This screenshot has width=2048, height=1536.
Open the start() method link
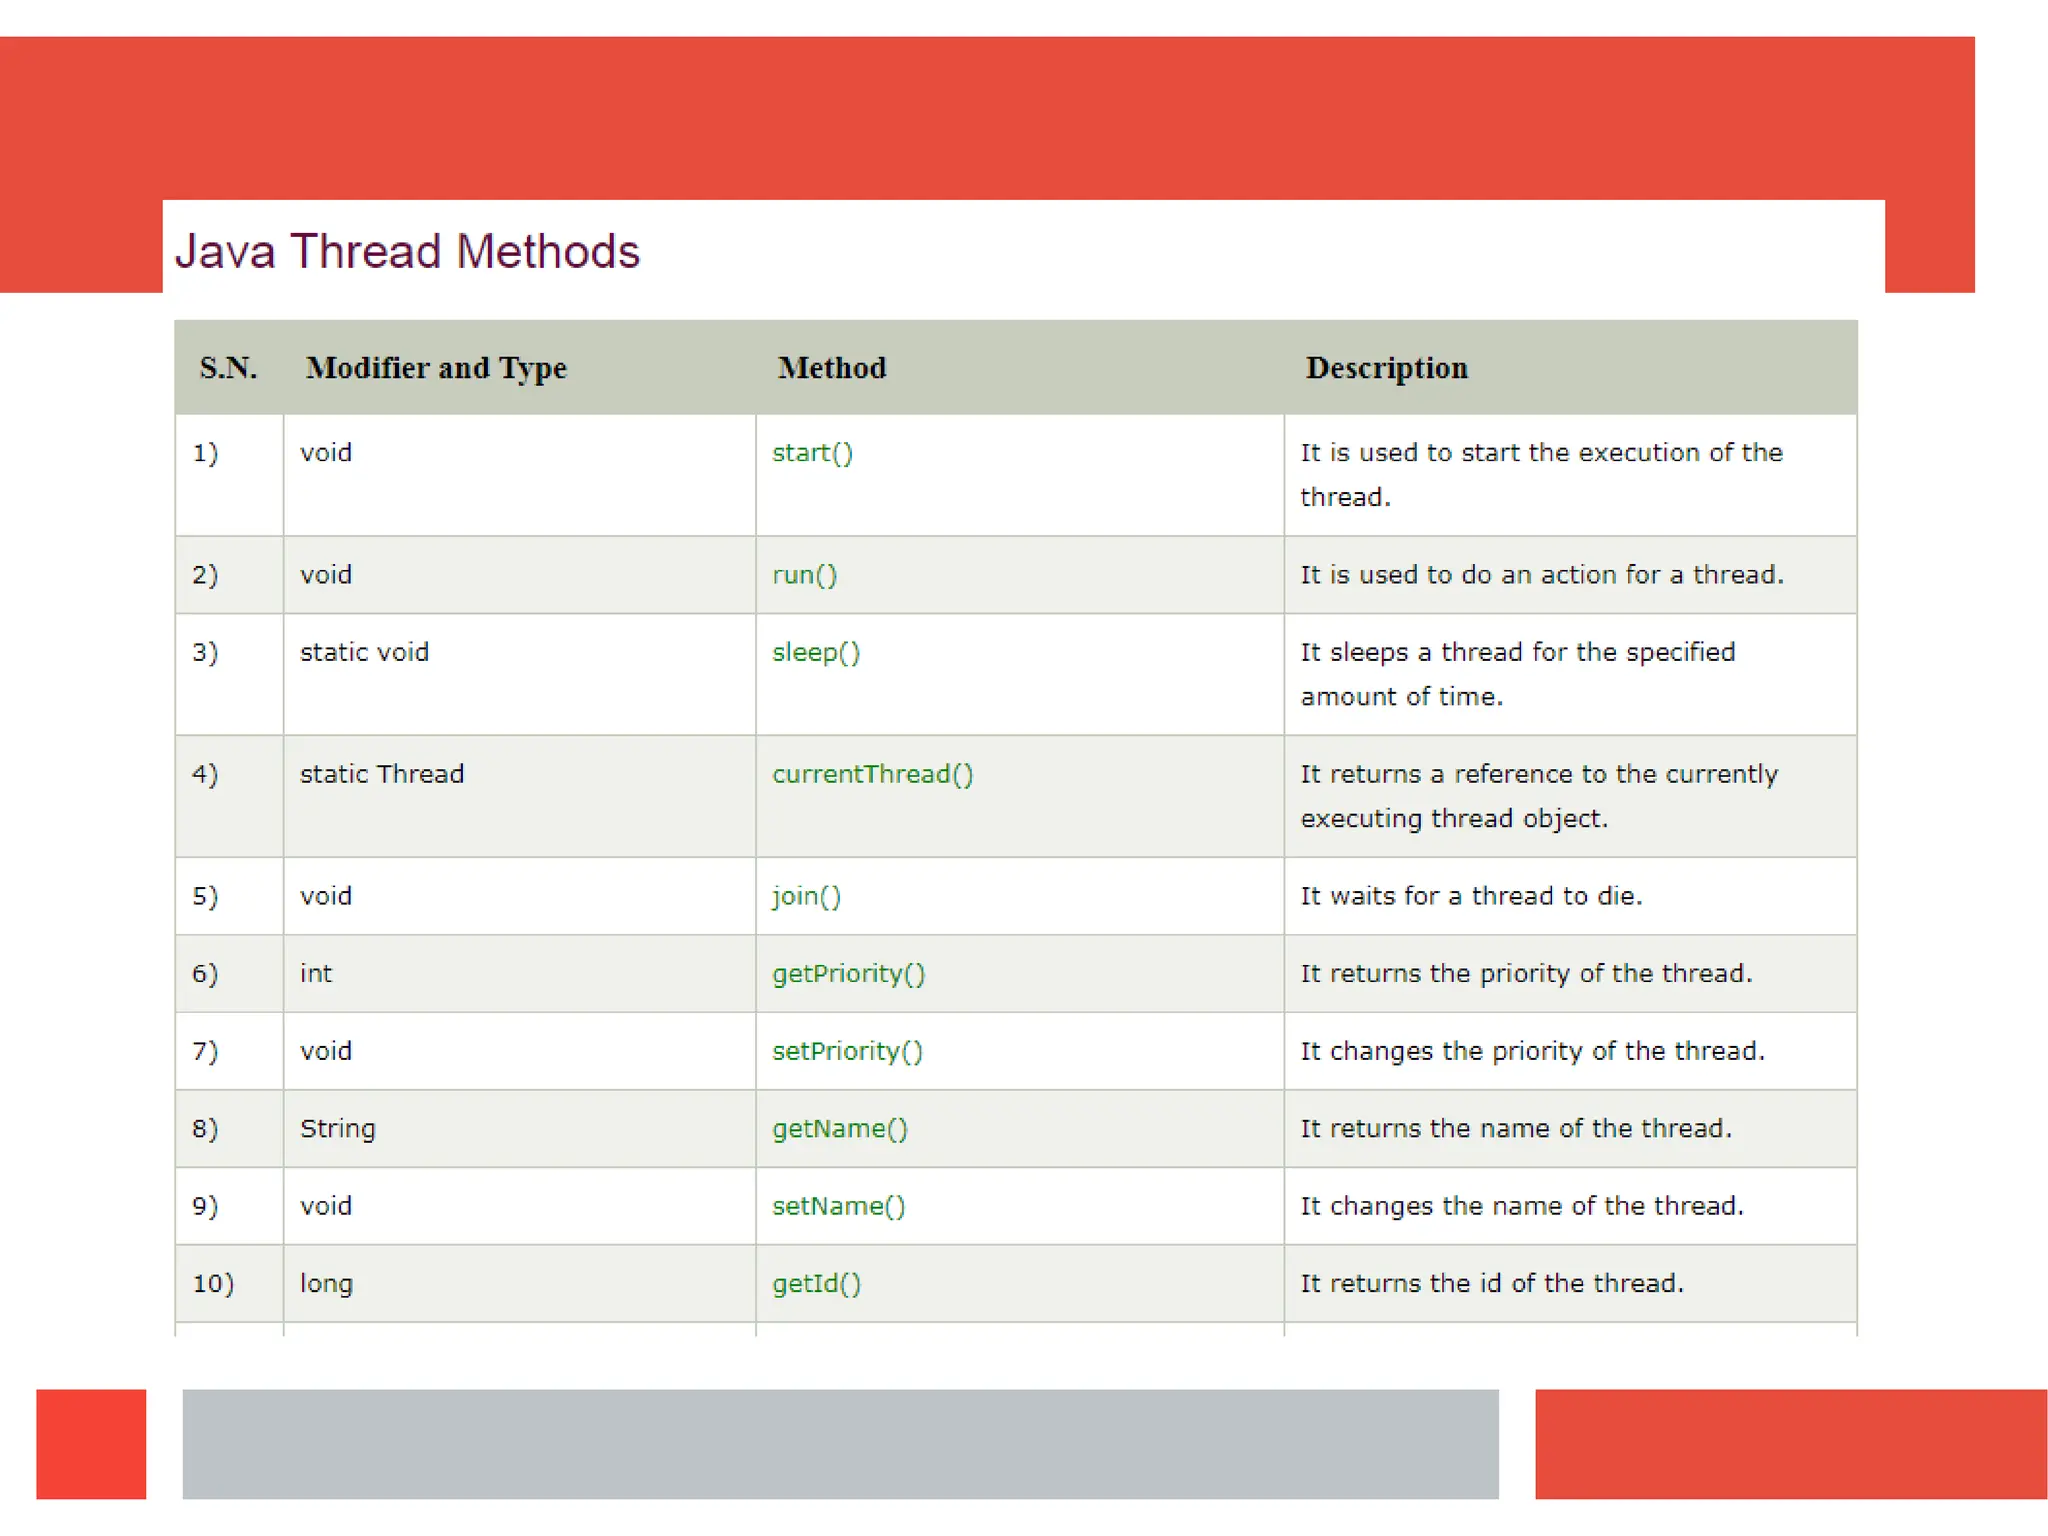point(812,453)
